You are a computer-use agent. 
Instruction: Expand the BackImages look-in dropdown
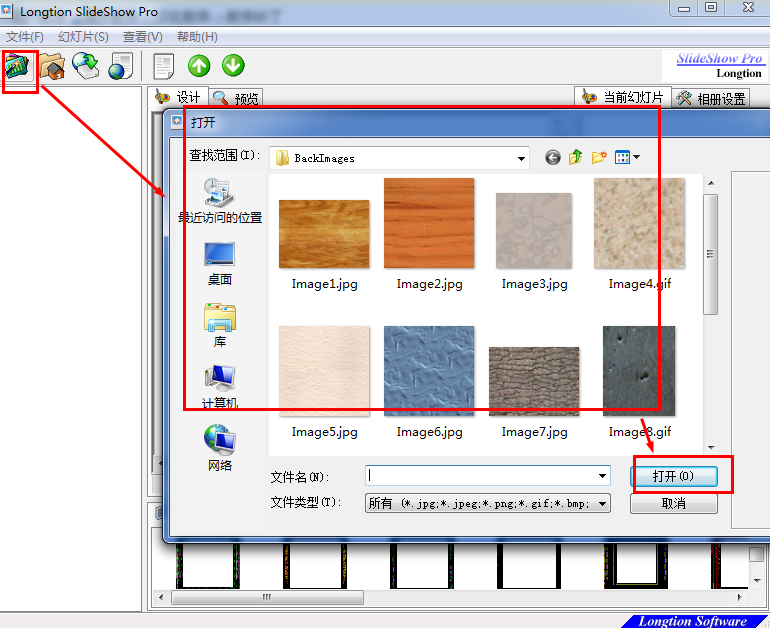tap(521, 159)
